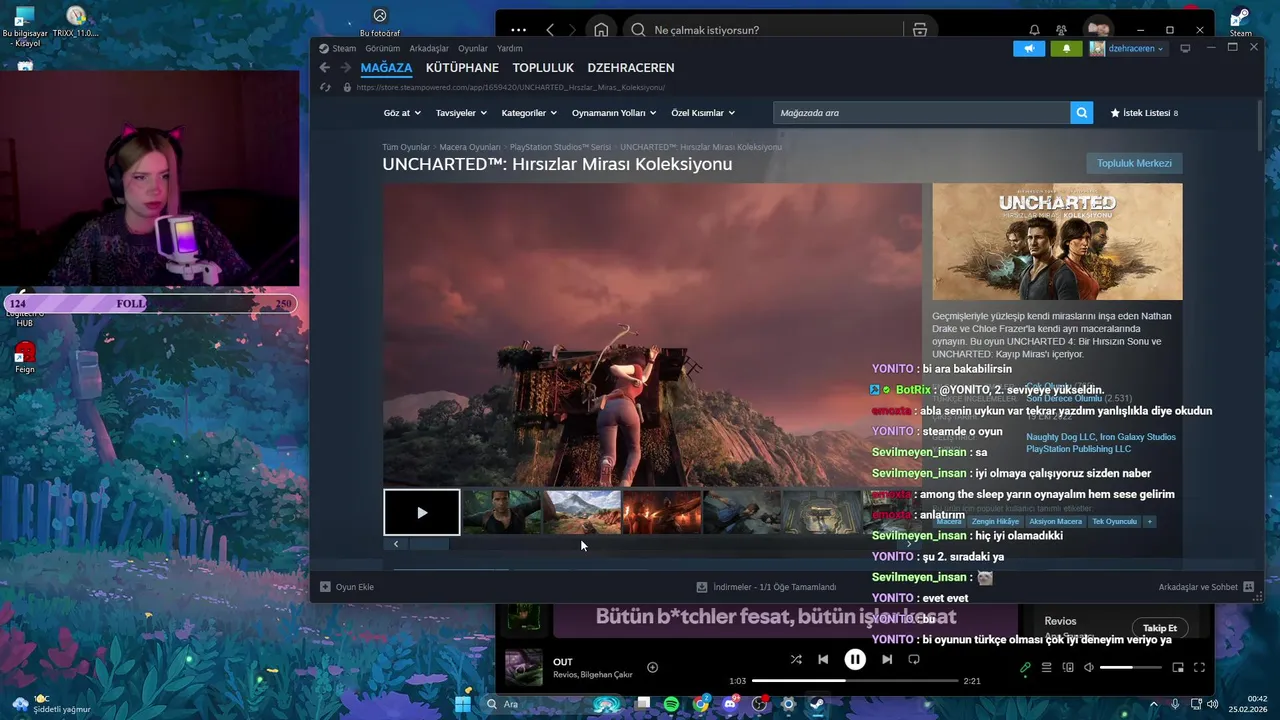The height and width of the screenshot is (720, 1280).
Task: Expand the Özel Kısımlar dropdown
Action: (703, 113)
